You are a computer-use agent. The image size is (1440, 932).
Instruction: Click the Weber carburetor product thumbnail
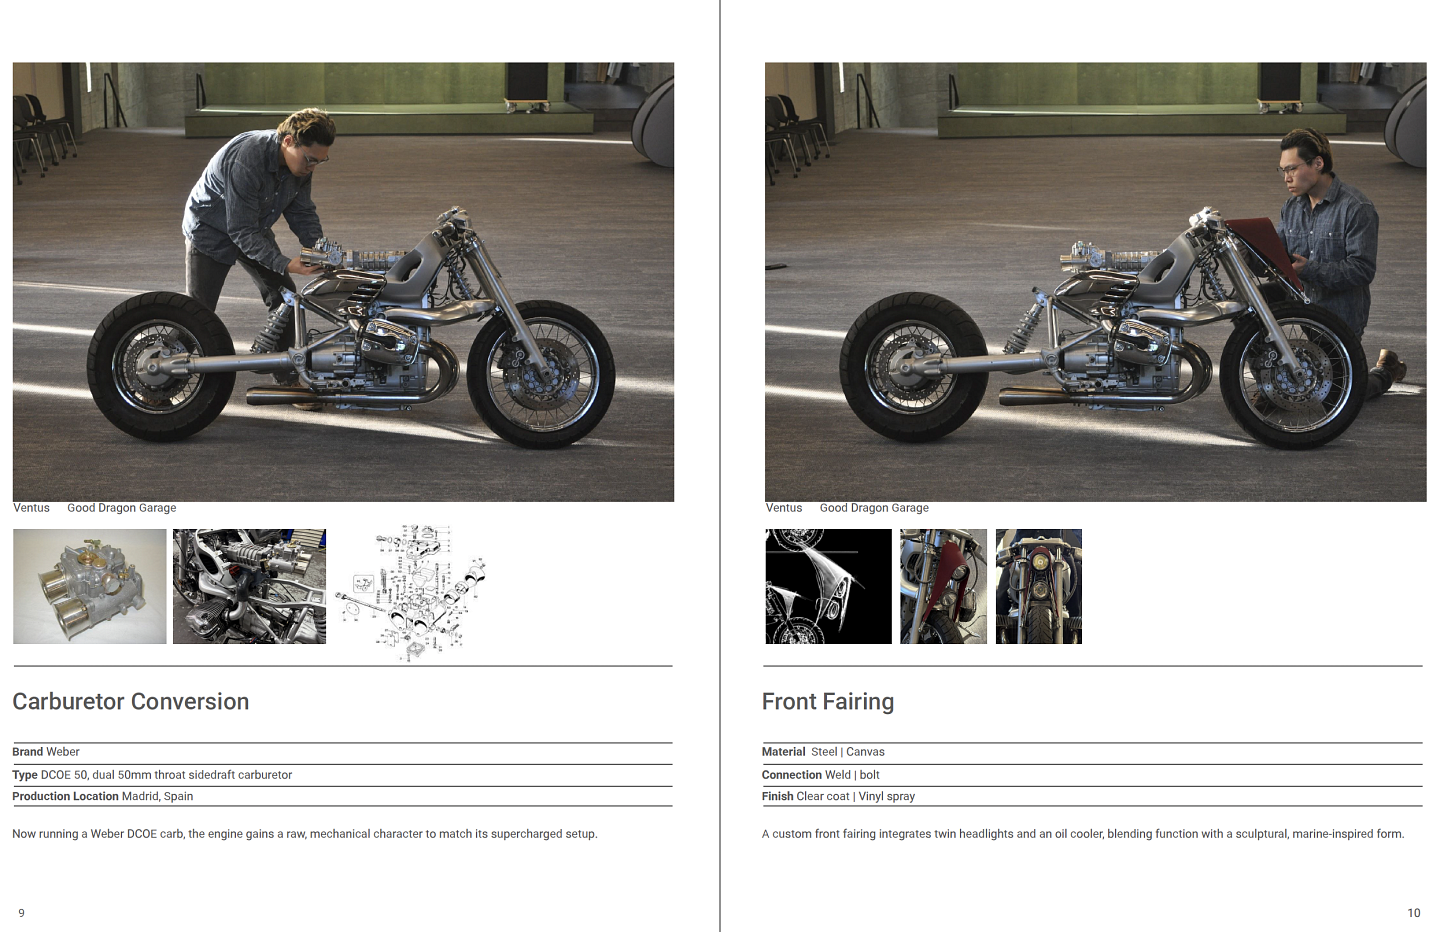click(90, 586)
